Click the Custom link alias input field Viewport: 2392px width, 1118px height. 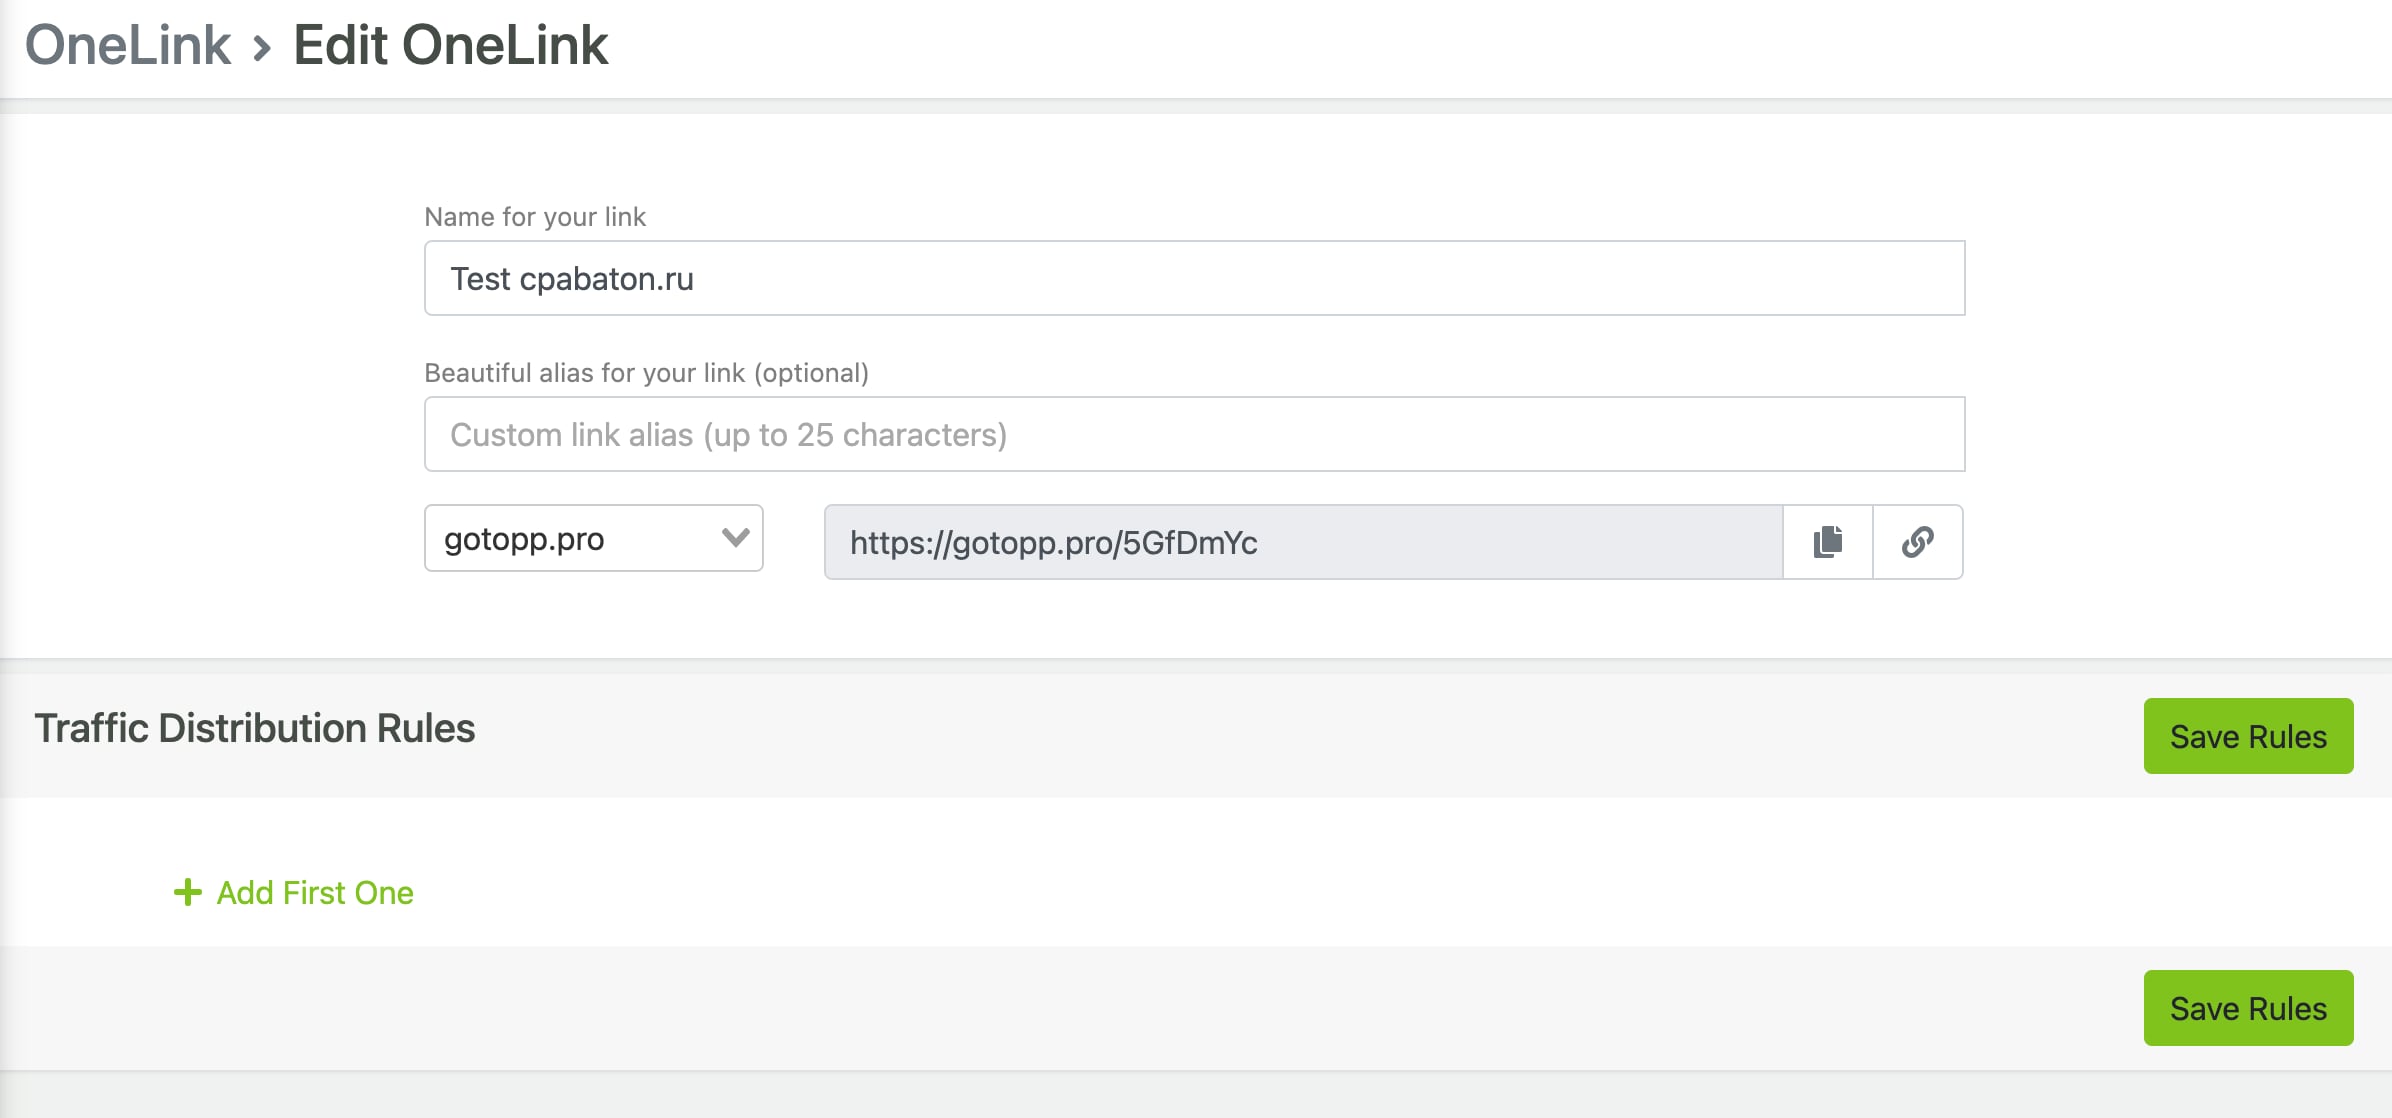pyautogui.click(x=1195, y=434)
